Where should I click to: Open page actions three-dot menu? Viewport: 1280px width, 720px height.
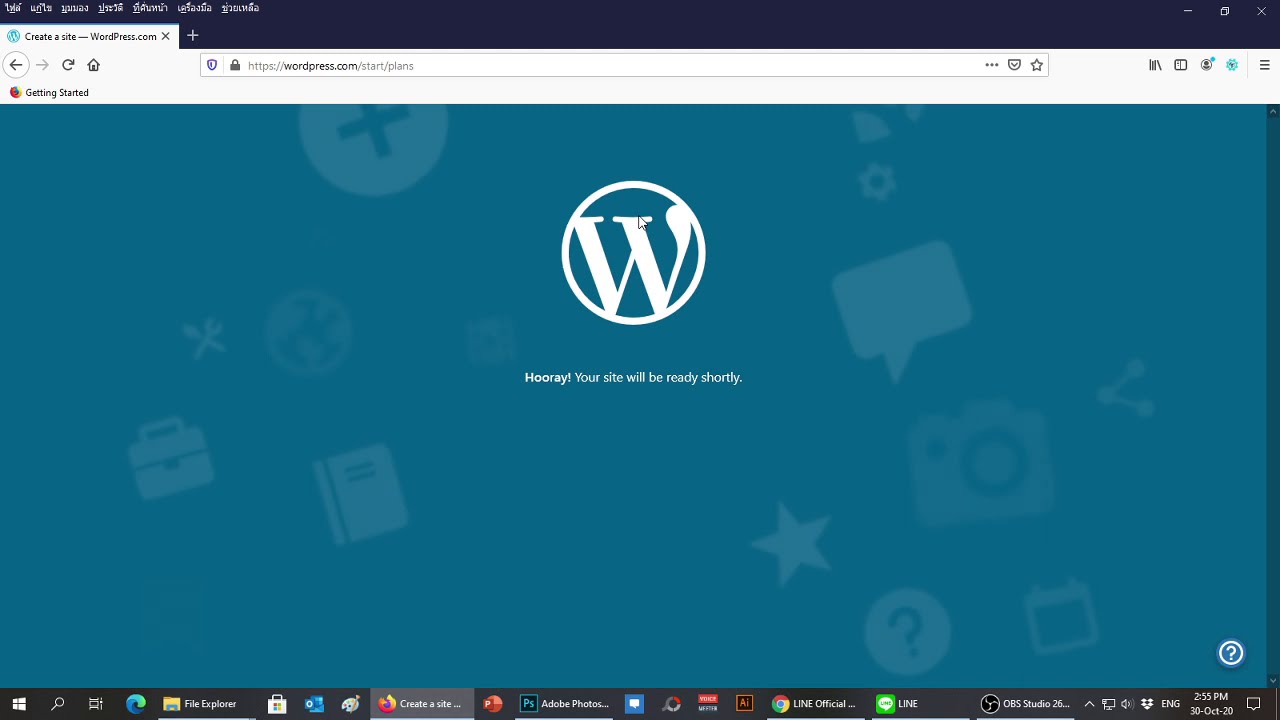click(x=992, y=65)
